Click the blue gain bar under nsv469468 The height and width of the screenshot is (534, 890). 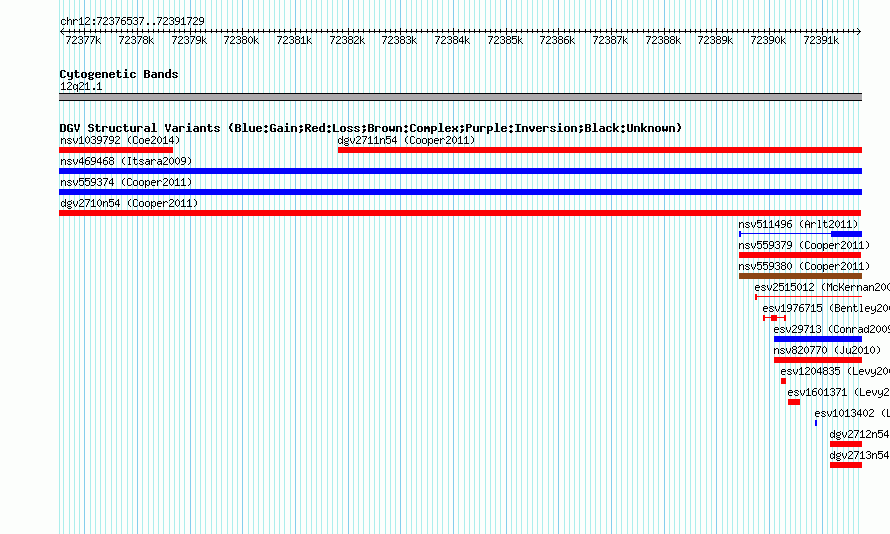pos(460,171)
